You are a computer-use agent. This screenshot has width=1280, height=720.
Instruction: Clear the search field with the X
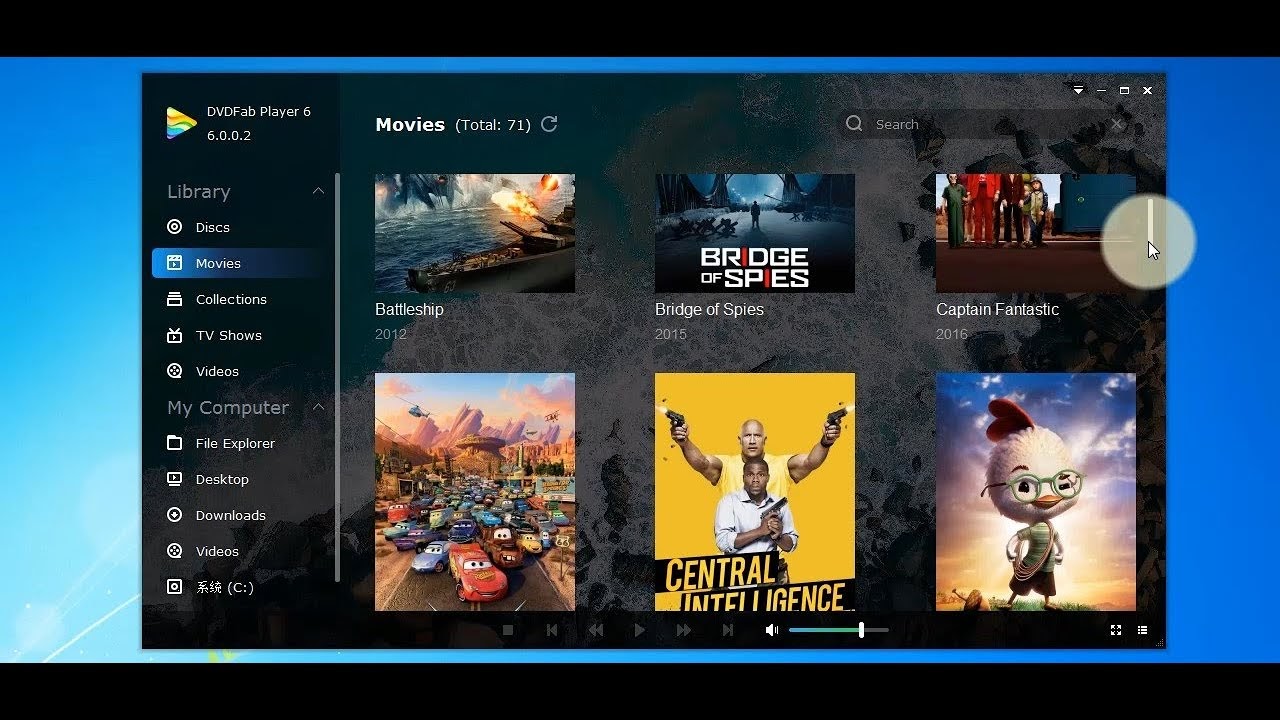[1117, 124]
